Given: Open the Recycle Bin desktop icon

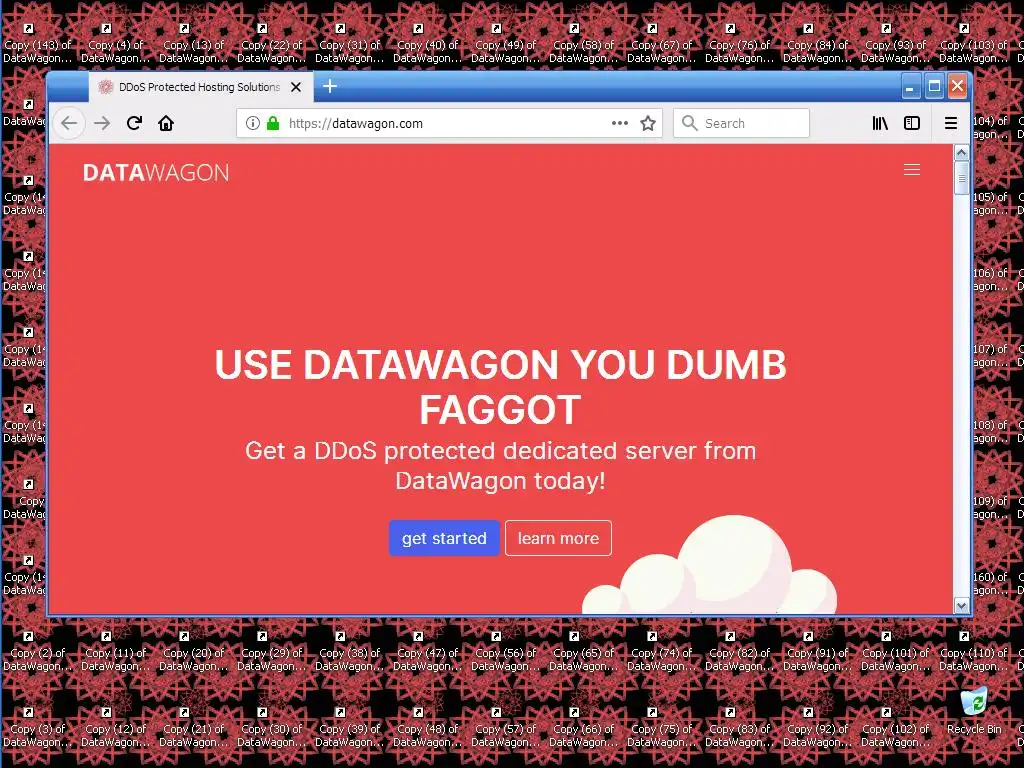Looking at the screenshot, I should click(974, 710).
